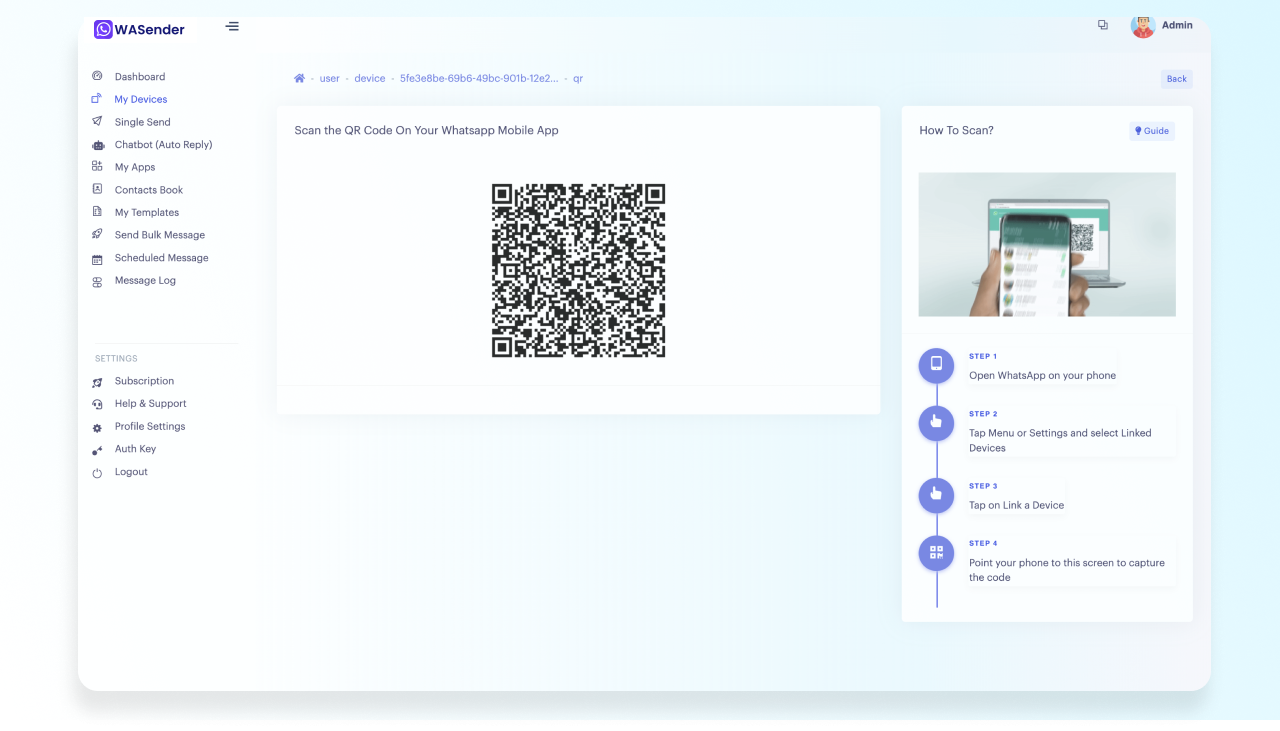
Task: Open Message Log menu item
Action: 145,281
